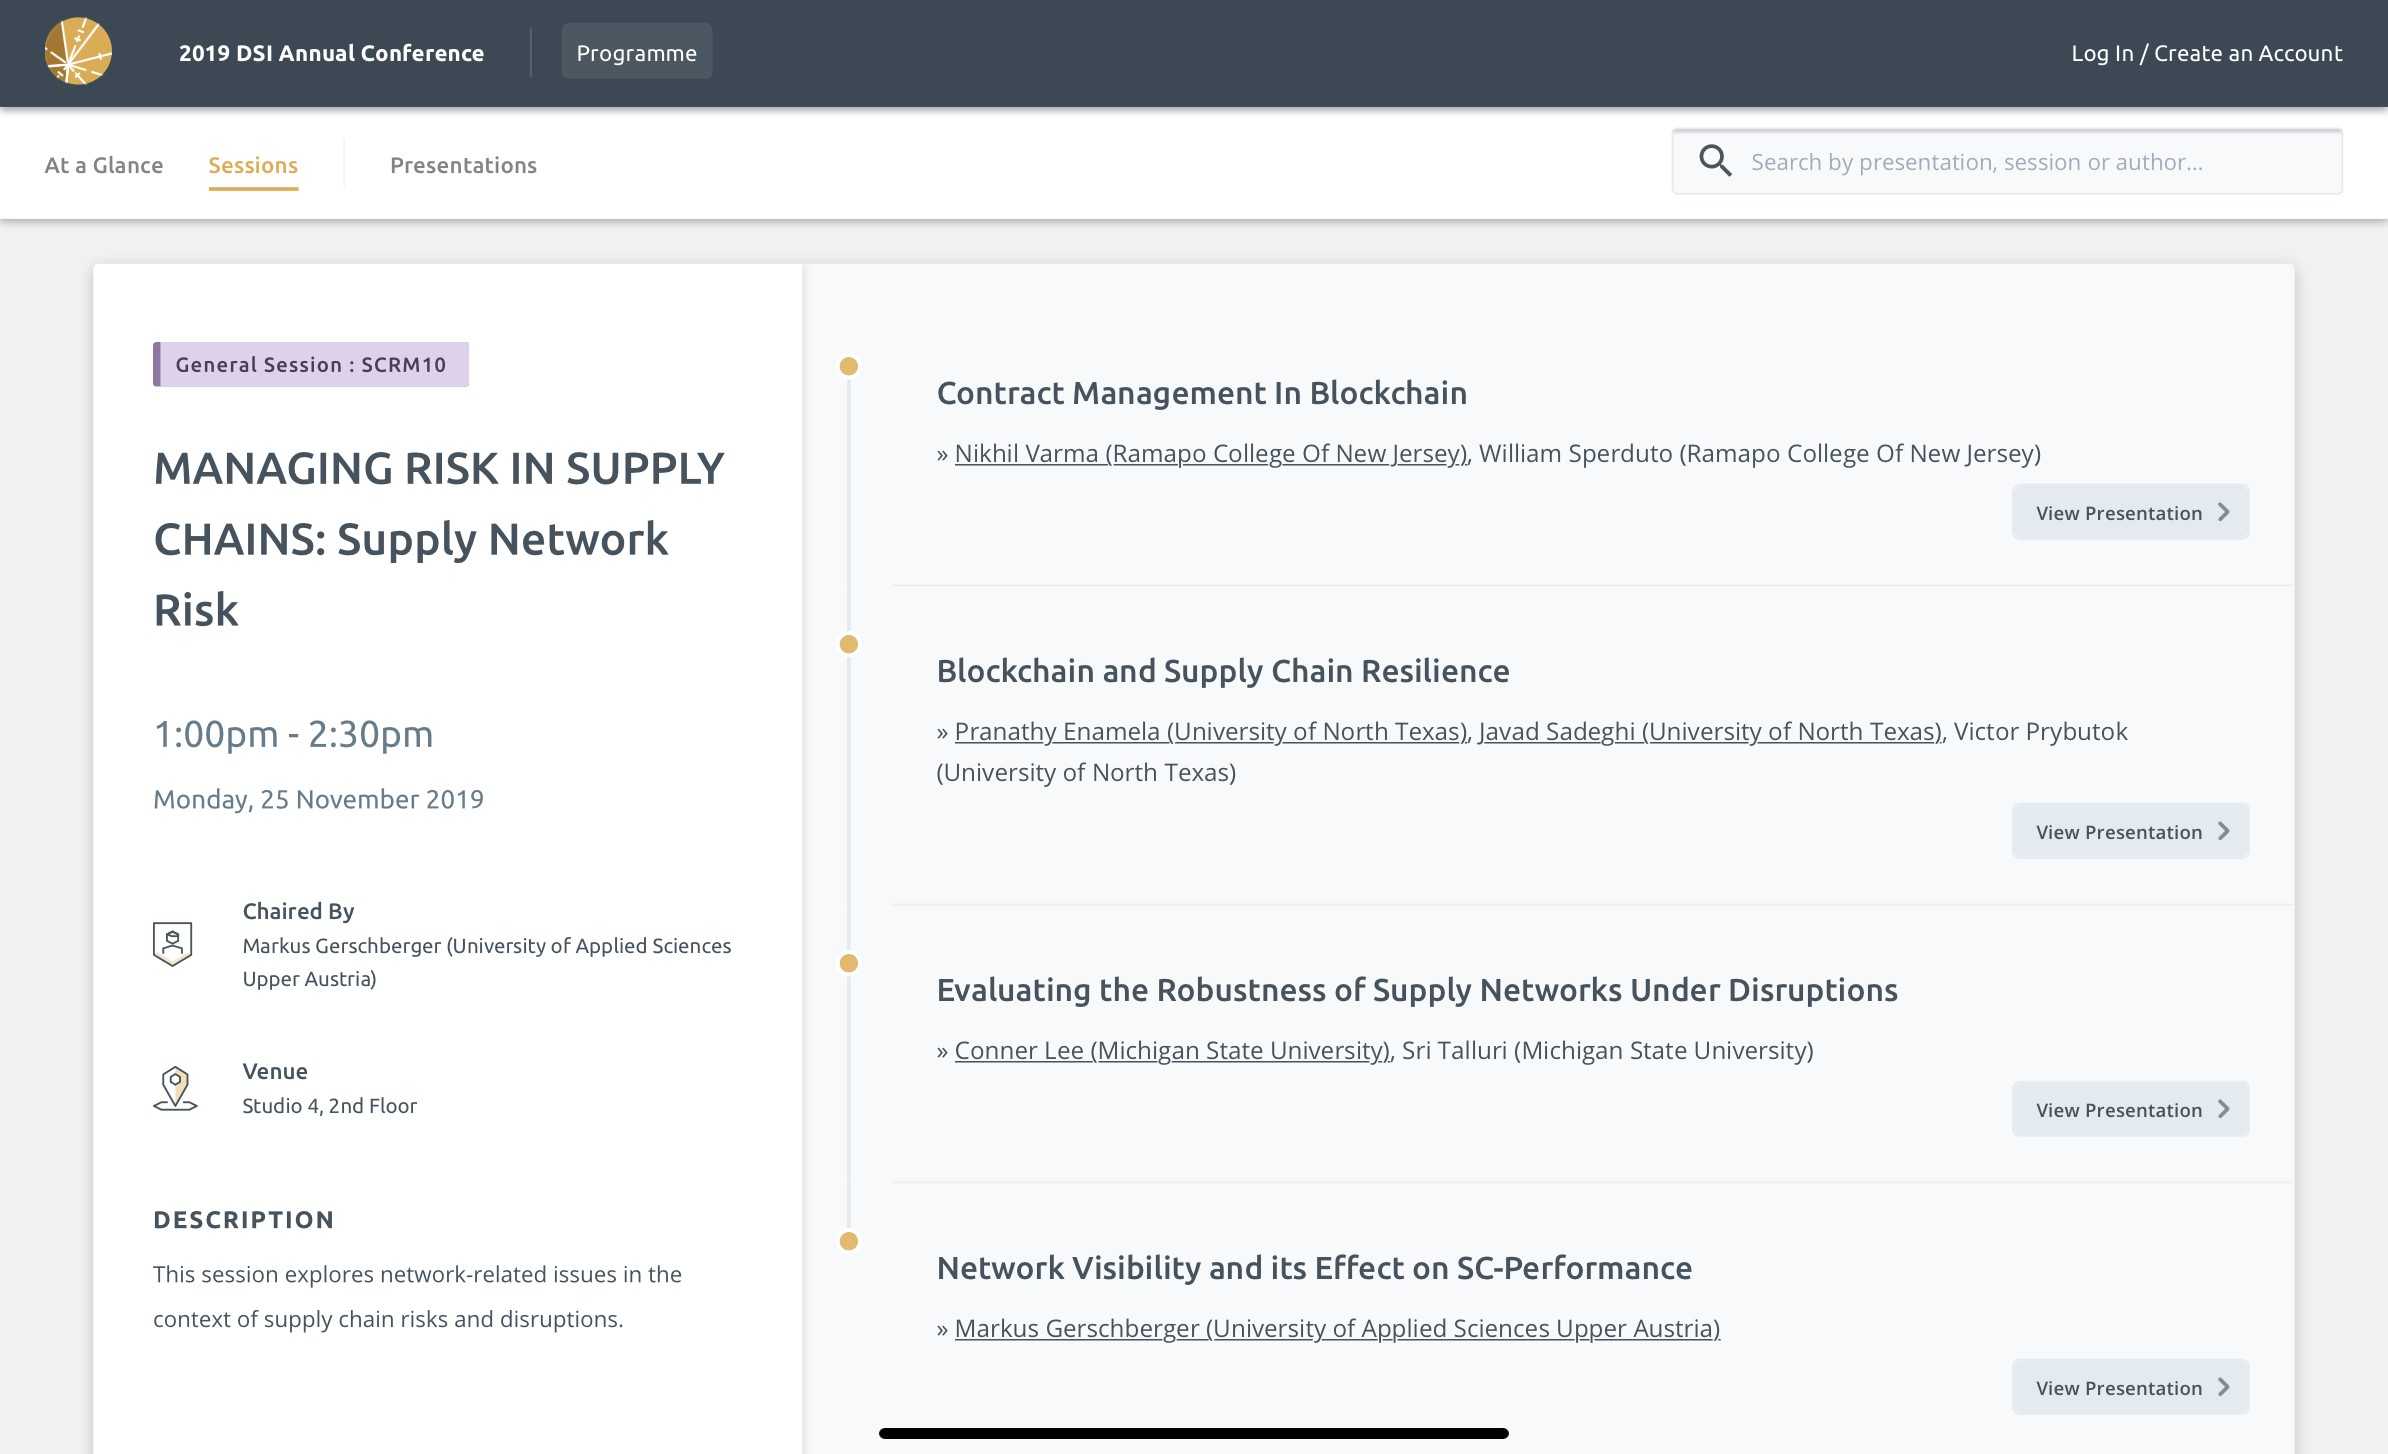Switch to the At a Glance tab
This screenshot has height=1454, width=2388.
click(x=103, y=165)
